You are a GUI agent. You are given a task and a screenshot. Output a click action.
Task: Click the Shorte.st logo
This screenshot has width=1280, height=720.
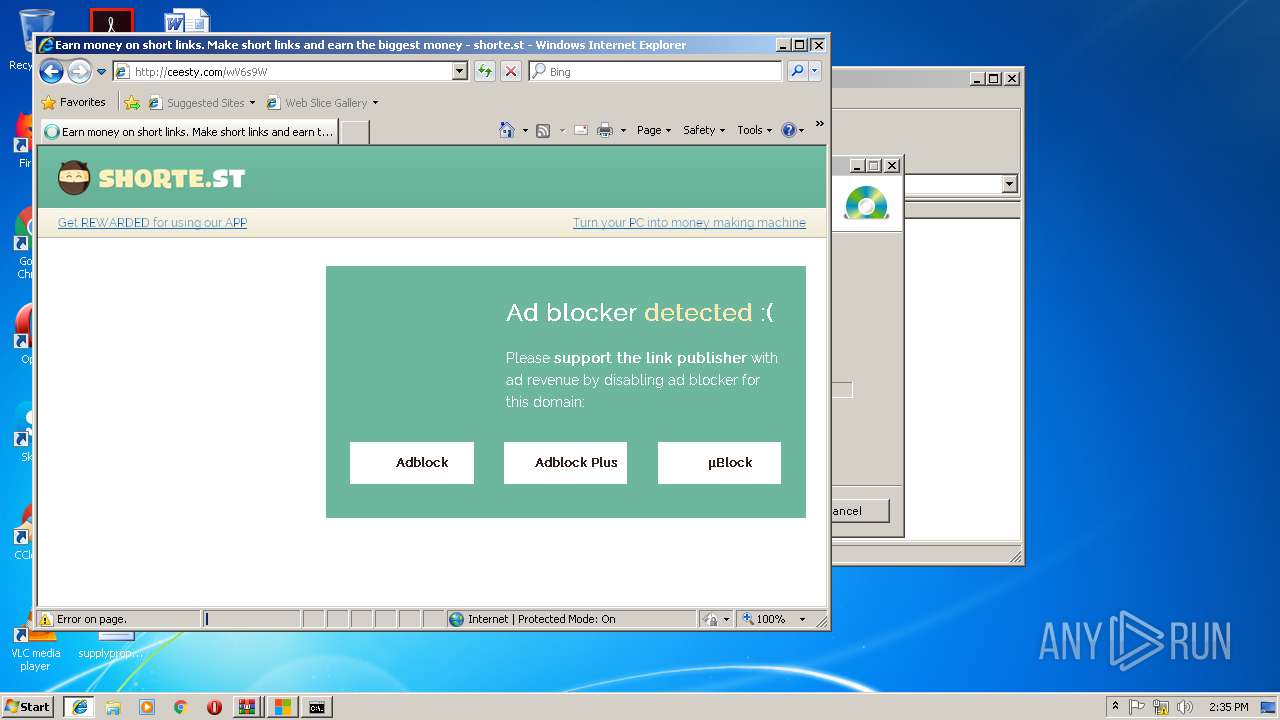[x=151, y=178]
